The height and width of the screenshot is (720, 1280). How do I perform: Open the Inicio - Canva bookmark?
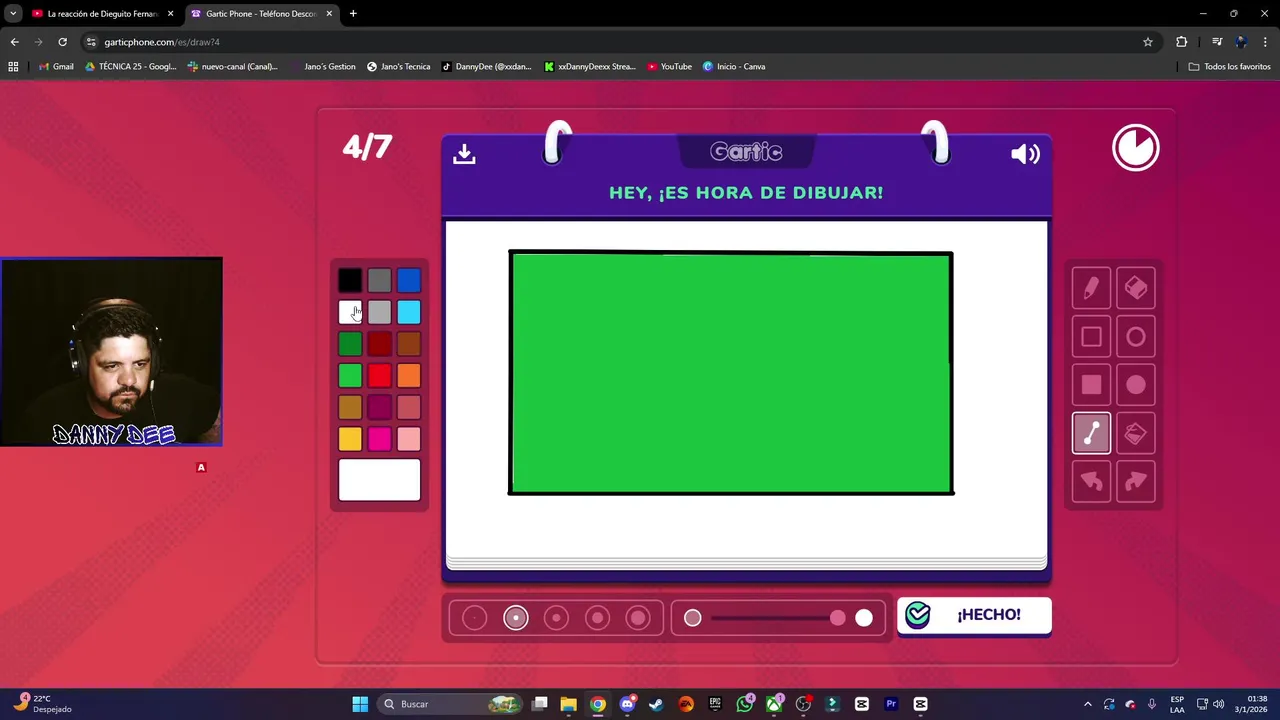(x=734, y=67)
